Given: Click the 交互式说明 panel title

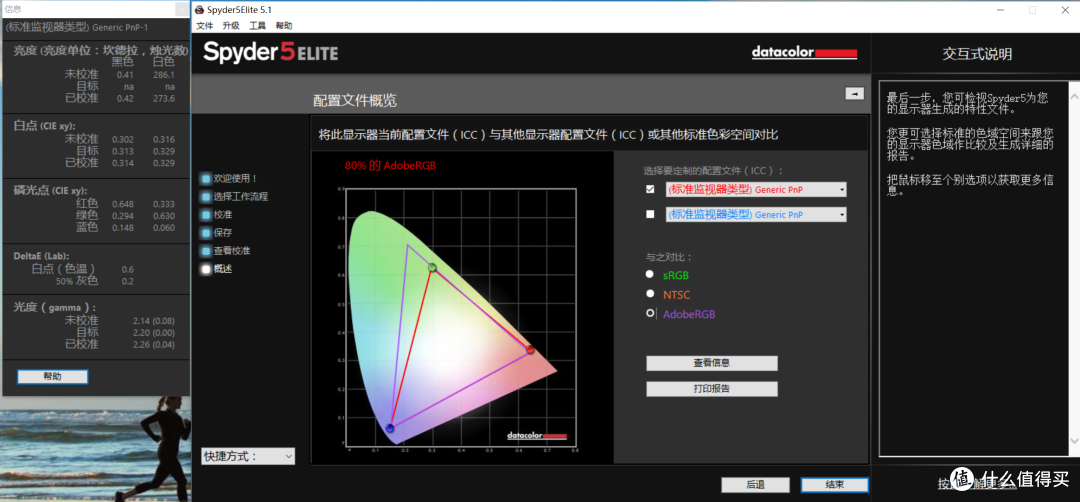Looking at the screenshot, I should 977,54.
